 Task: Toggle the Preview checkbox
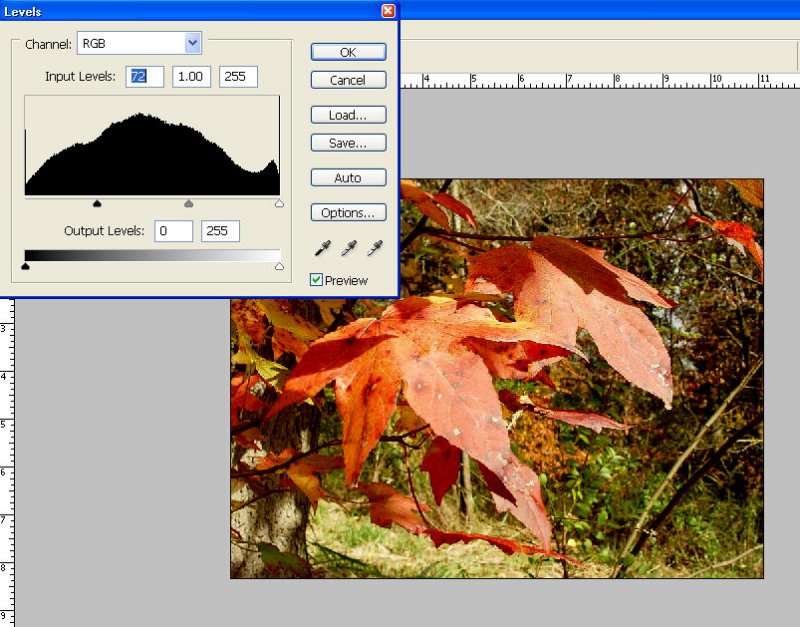[316, 280]
